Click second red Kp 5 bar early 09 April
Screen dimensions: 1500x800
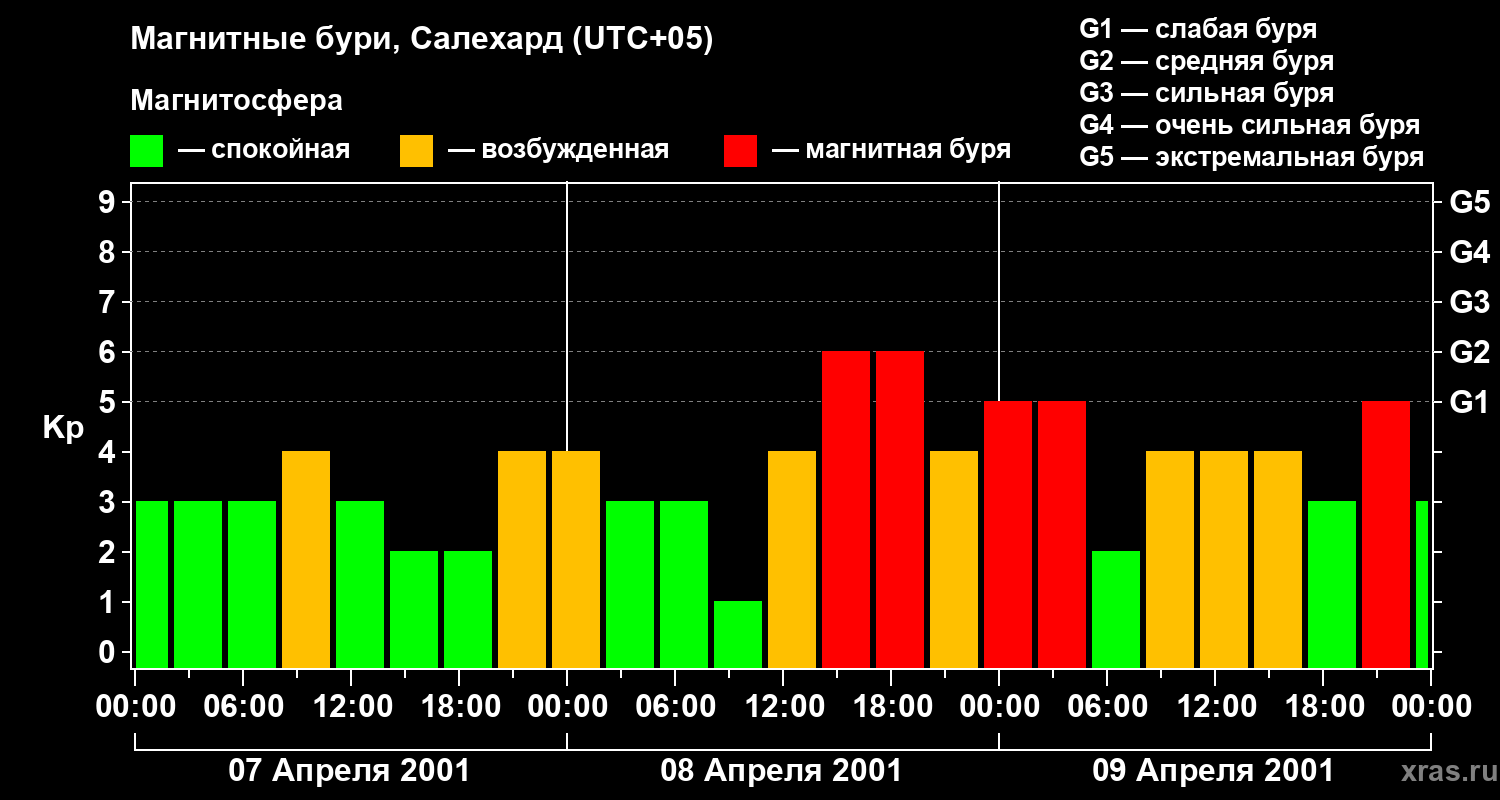pyautogui.click(x=1062, y=534)
